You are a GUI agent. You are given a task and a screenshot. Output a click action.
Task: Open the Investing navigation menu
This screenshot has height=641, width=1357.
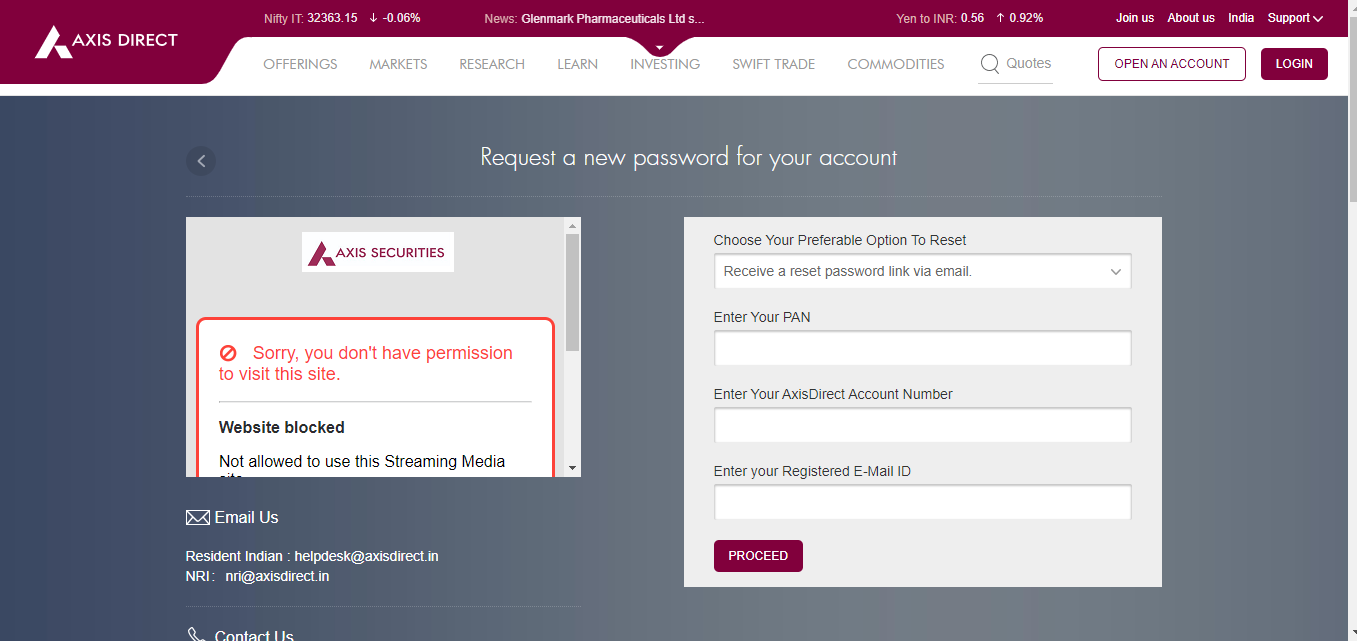pos(665,64)
